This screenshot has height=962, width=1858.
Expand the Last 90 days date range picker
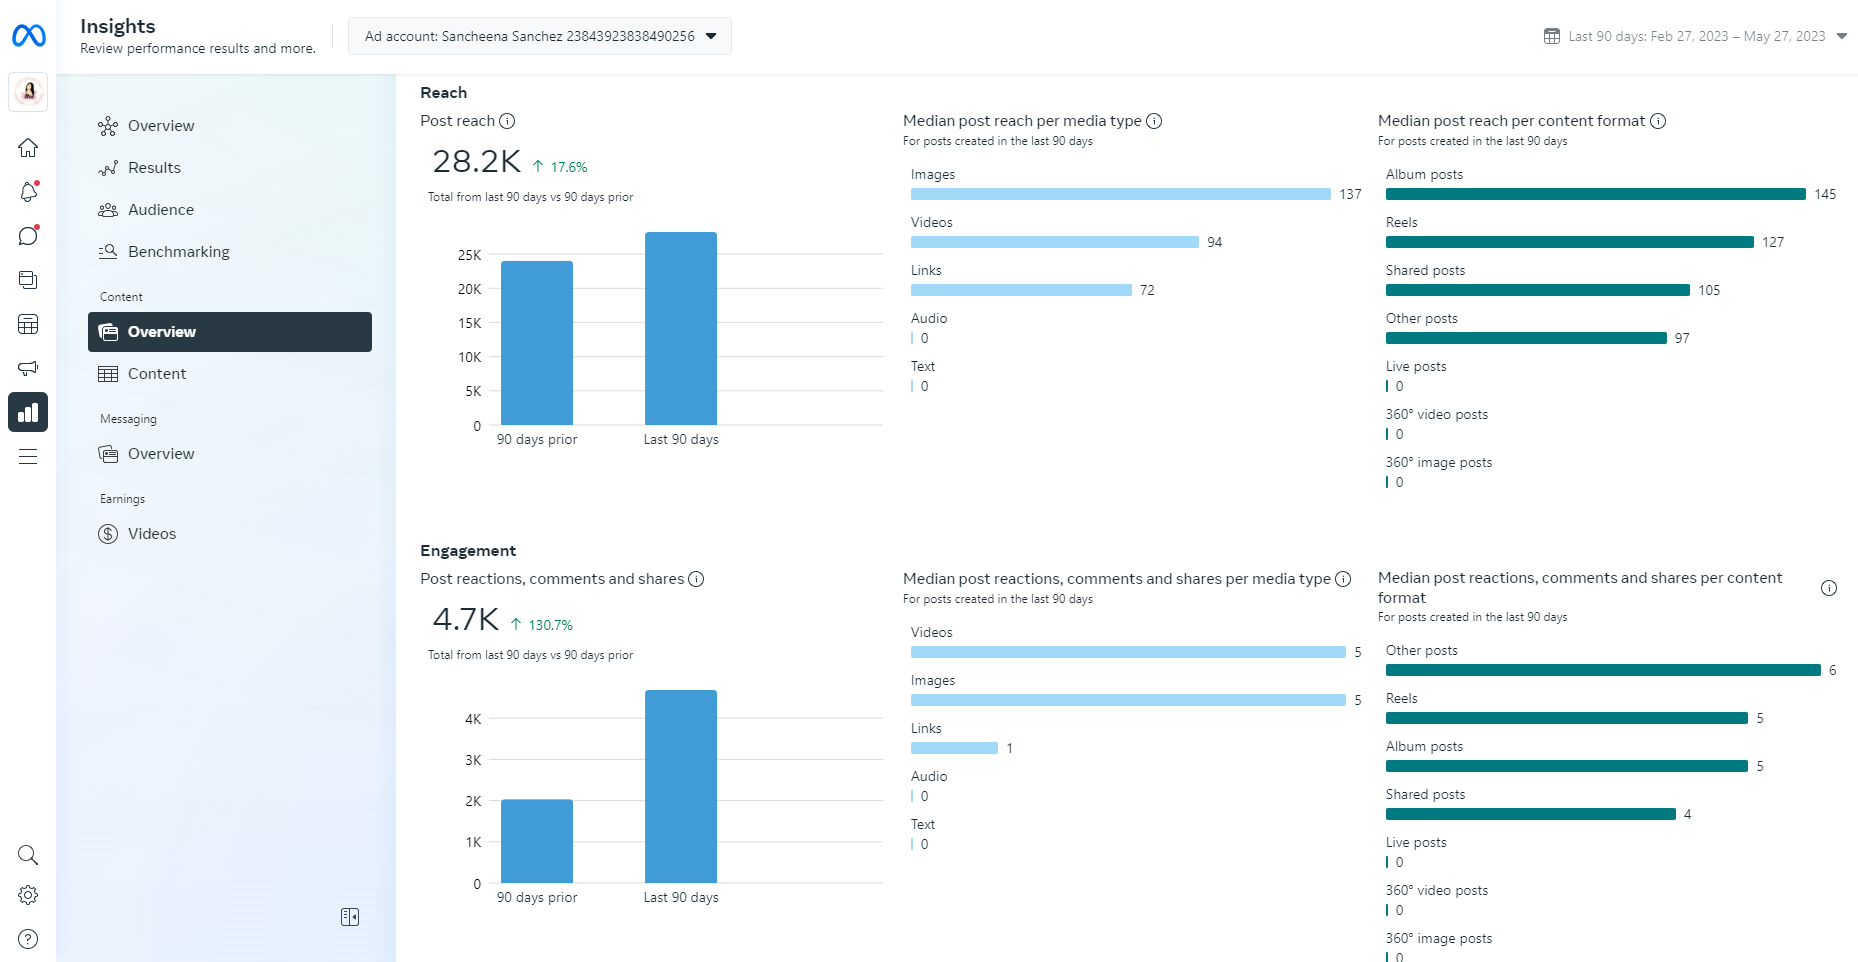[x=1695, y=36]
